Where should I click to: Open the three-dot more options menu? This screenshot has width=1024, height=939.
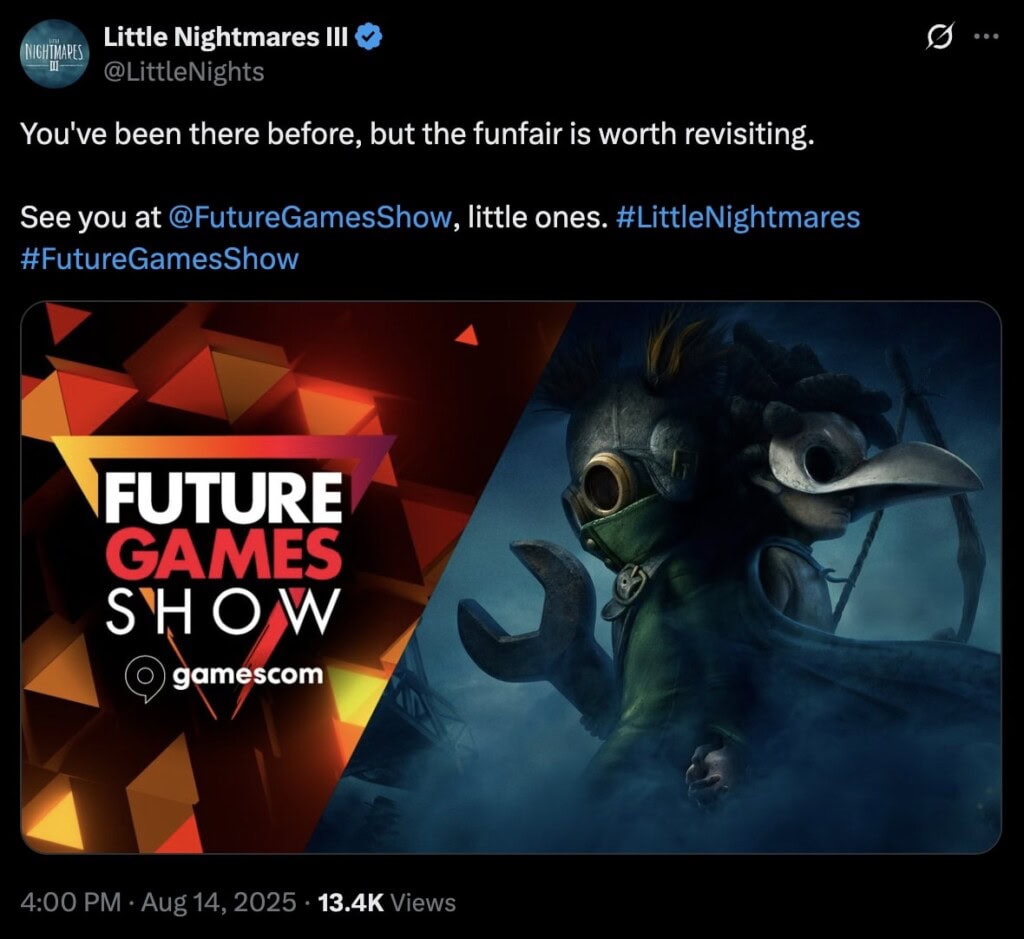pyautogui.click(x=986, y=37)
